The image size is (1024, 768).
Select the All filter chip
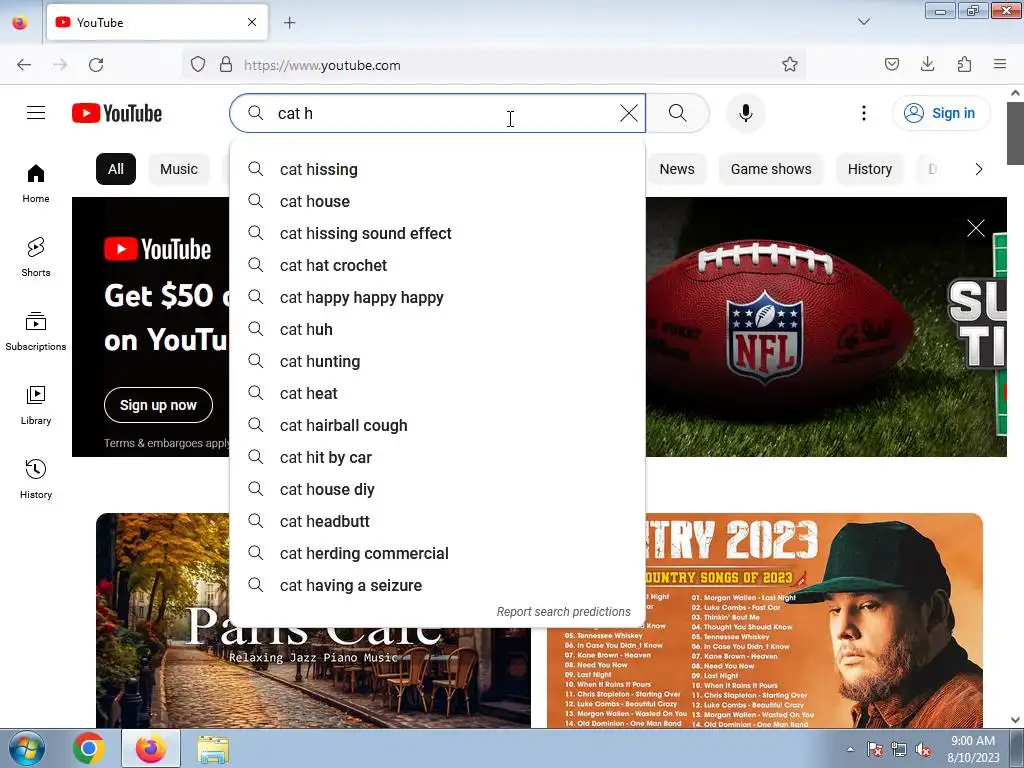[116, 169]
